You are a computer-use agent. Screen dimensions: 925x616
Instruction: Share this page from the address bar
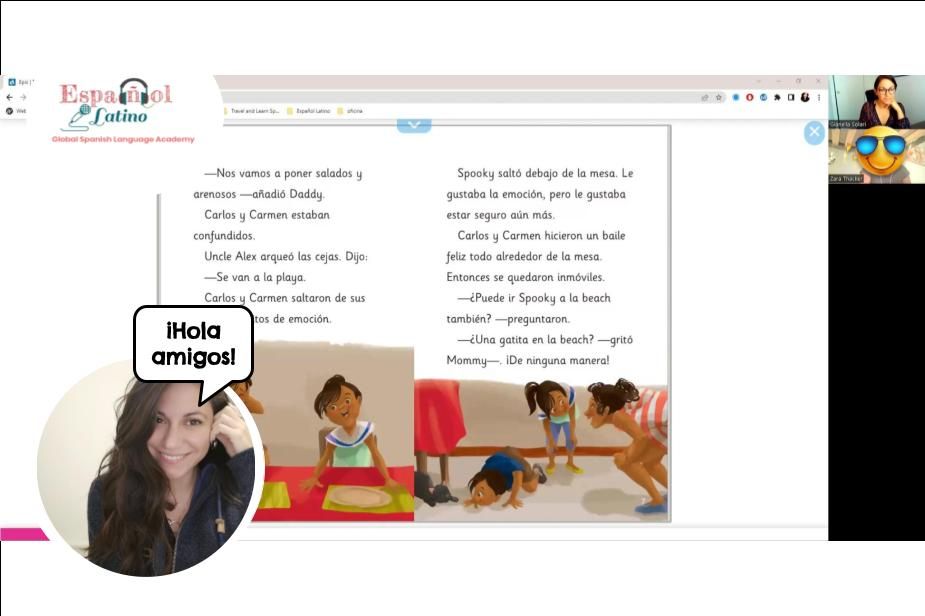click(x=705, y=97)
